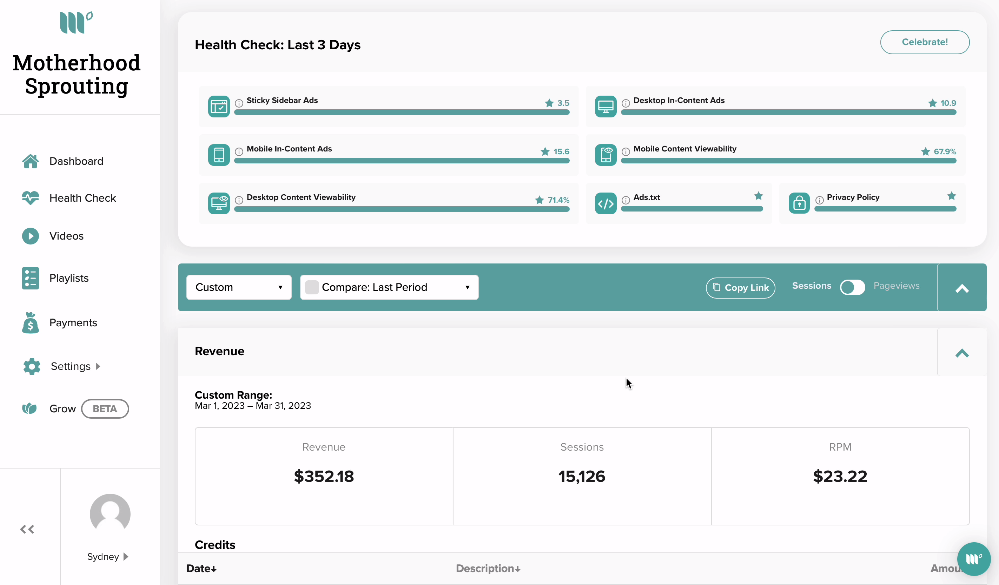Open Playlists menu item
This screenshot has width=999, height=585.
pyautogui.click(x=69, y=278)
